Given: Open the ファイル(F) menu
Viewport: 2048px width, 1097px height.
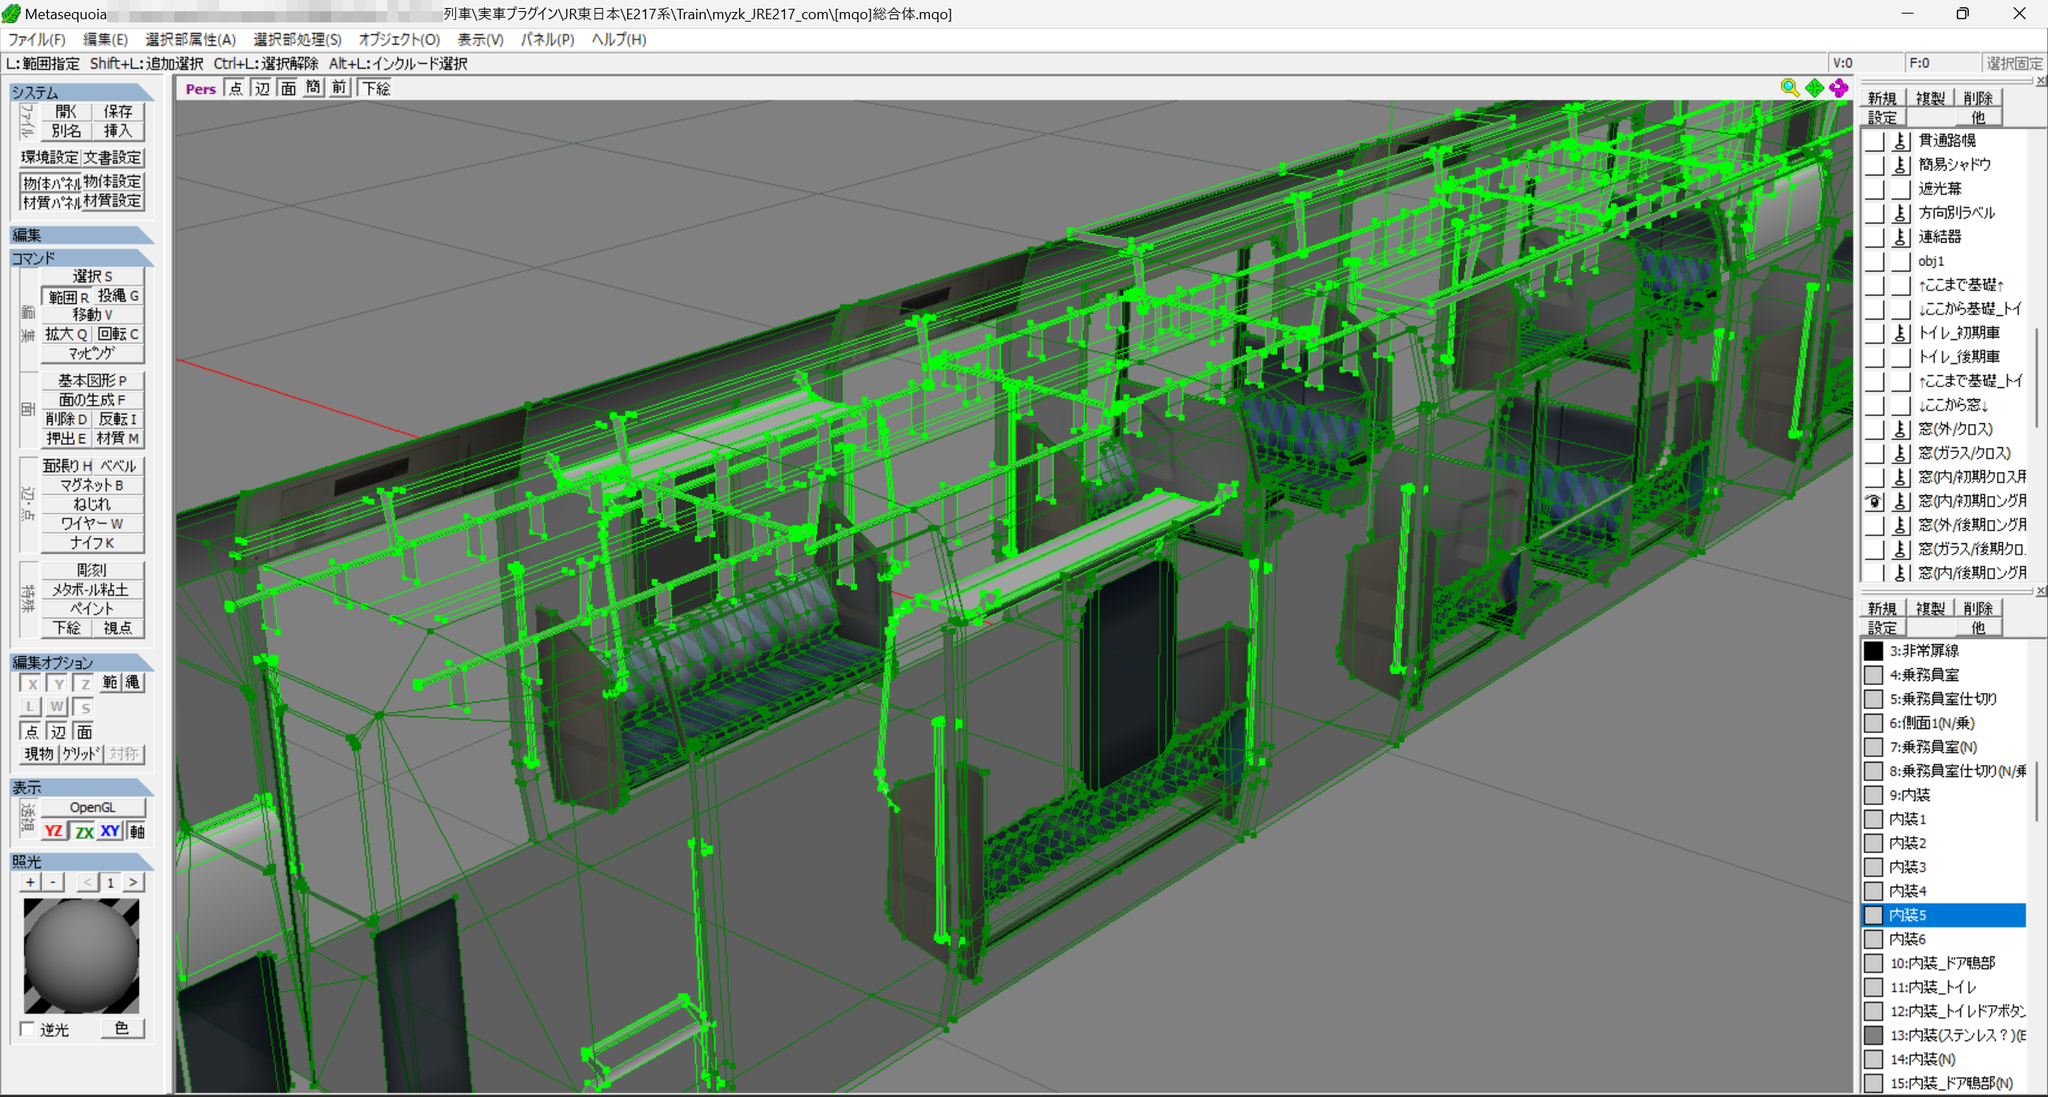Looking at the screenshot, I should click(37, 39).
